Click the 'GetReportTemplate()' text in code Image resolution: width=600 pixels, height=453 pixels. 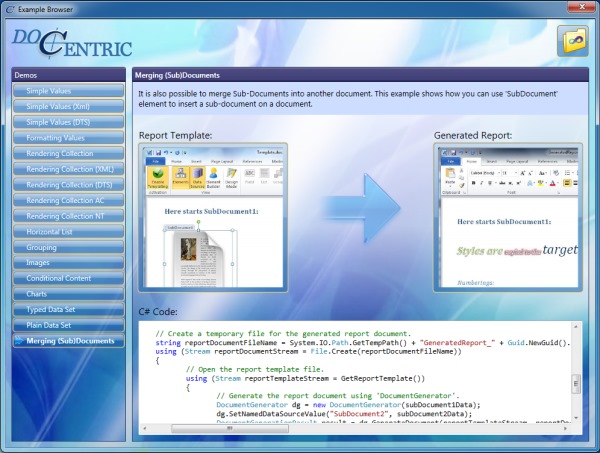(383, 378)
